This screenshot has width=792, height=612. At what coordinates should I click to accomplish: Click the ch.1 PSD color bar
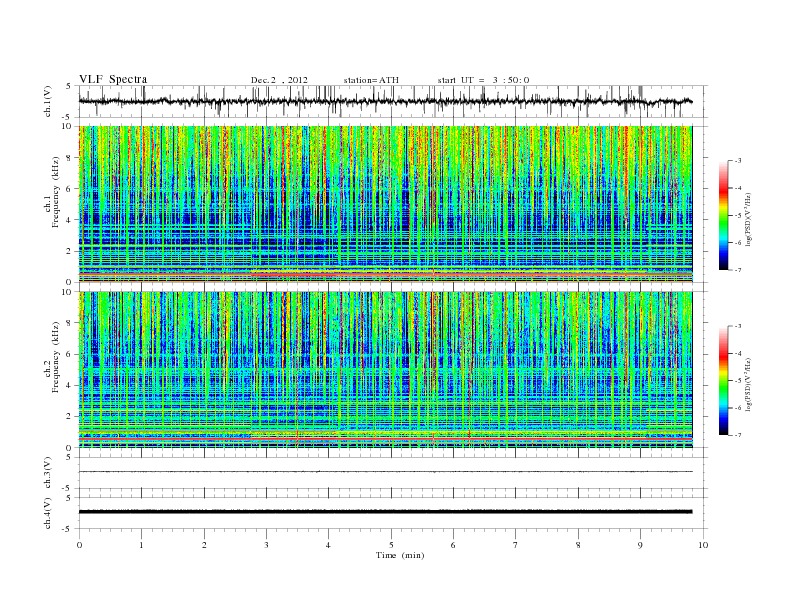pyautogui.click(x=723, y=215)
